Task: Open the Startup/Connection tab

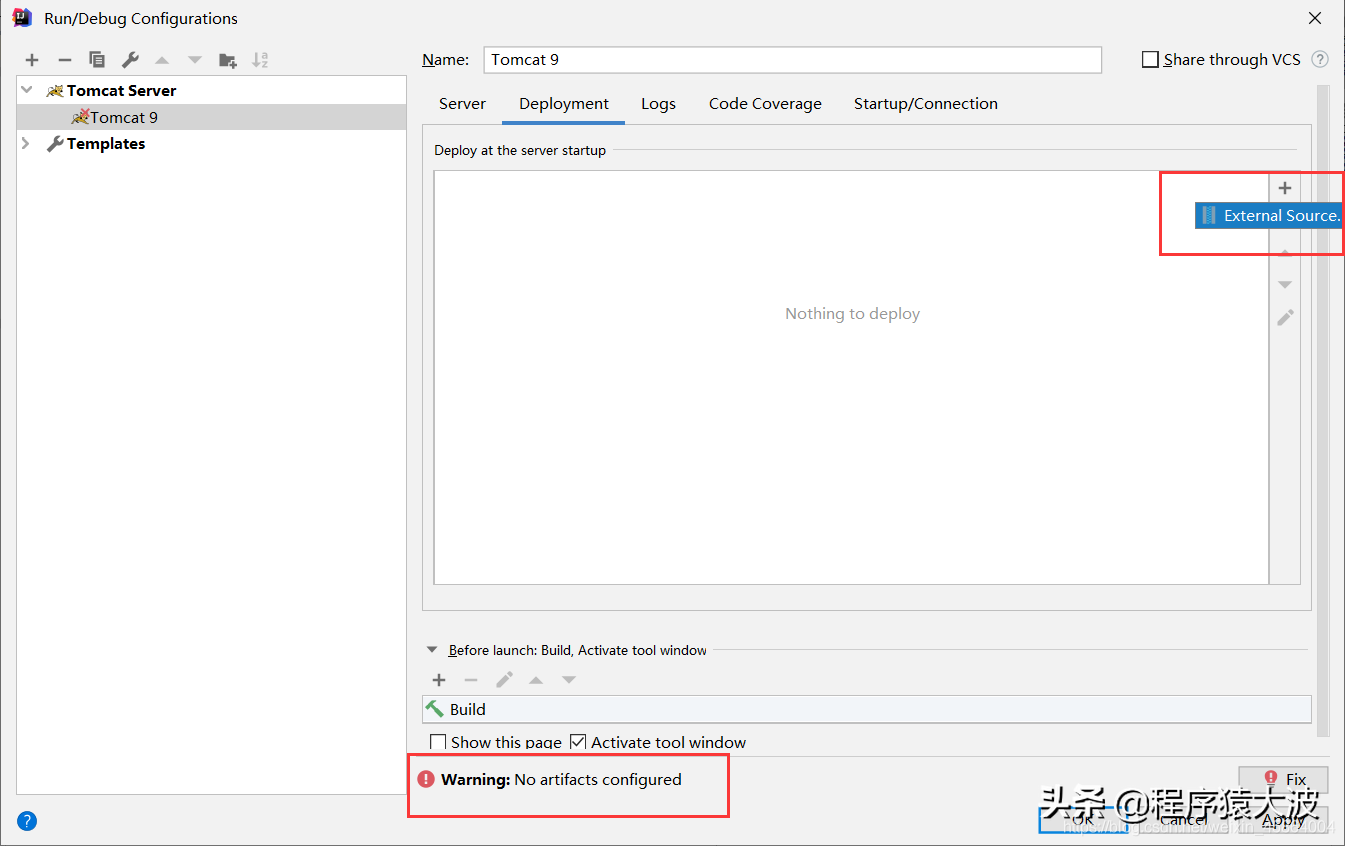Action: tap(925, 104)
